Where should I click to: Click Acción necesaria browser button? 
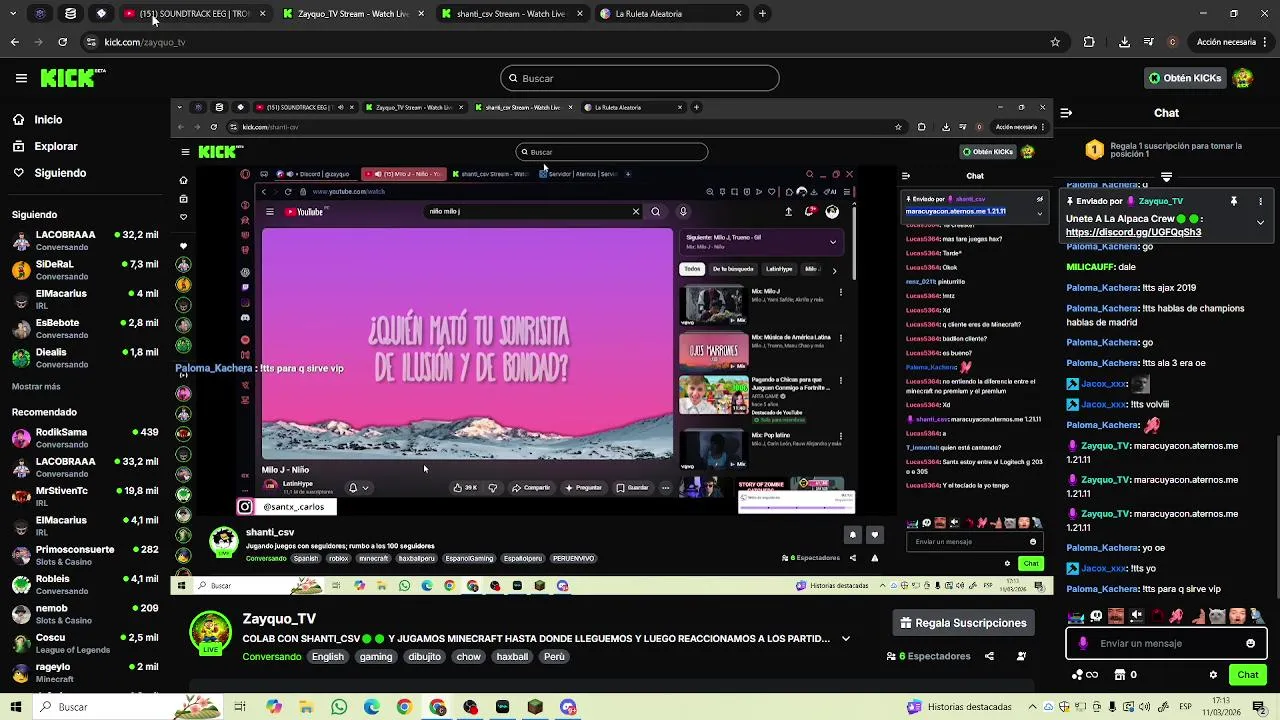point(1232,42)
